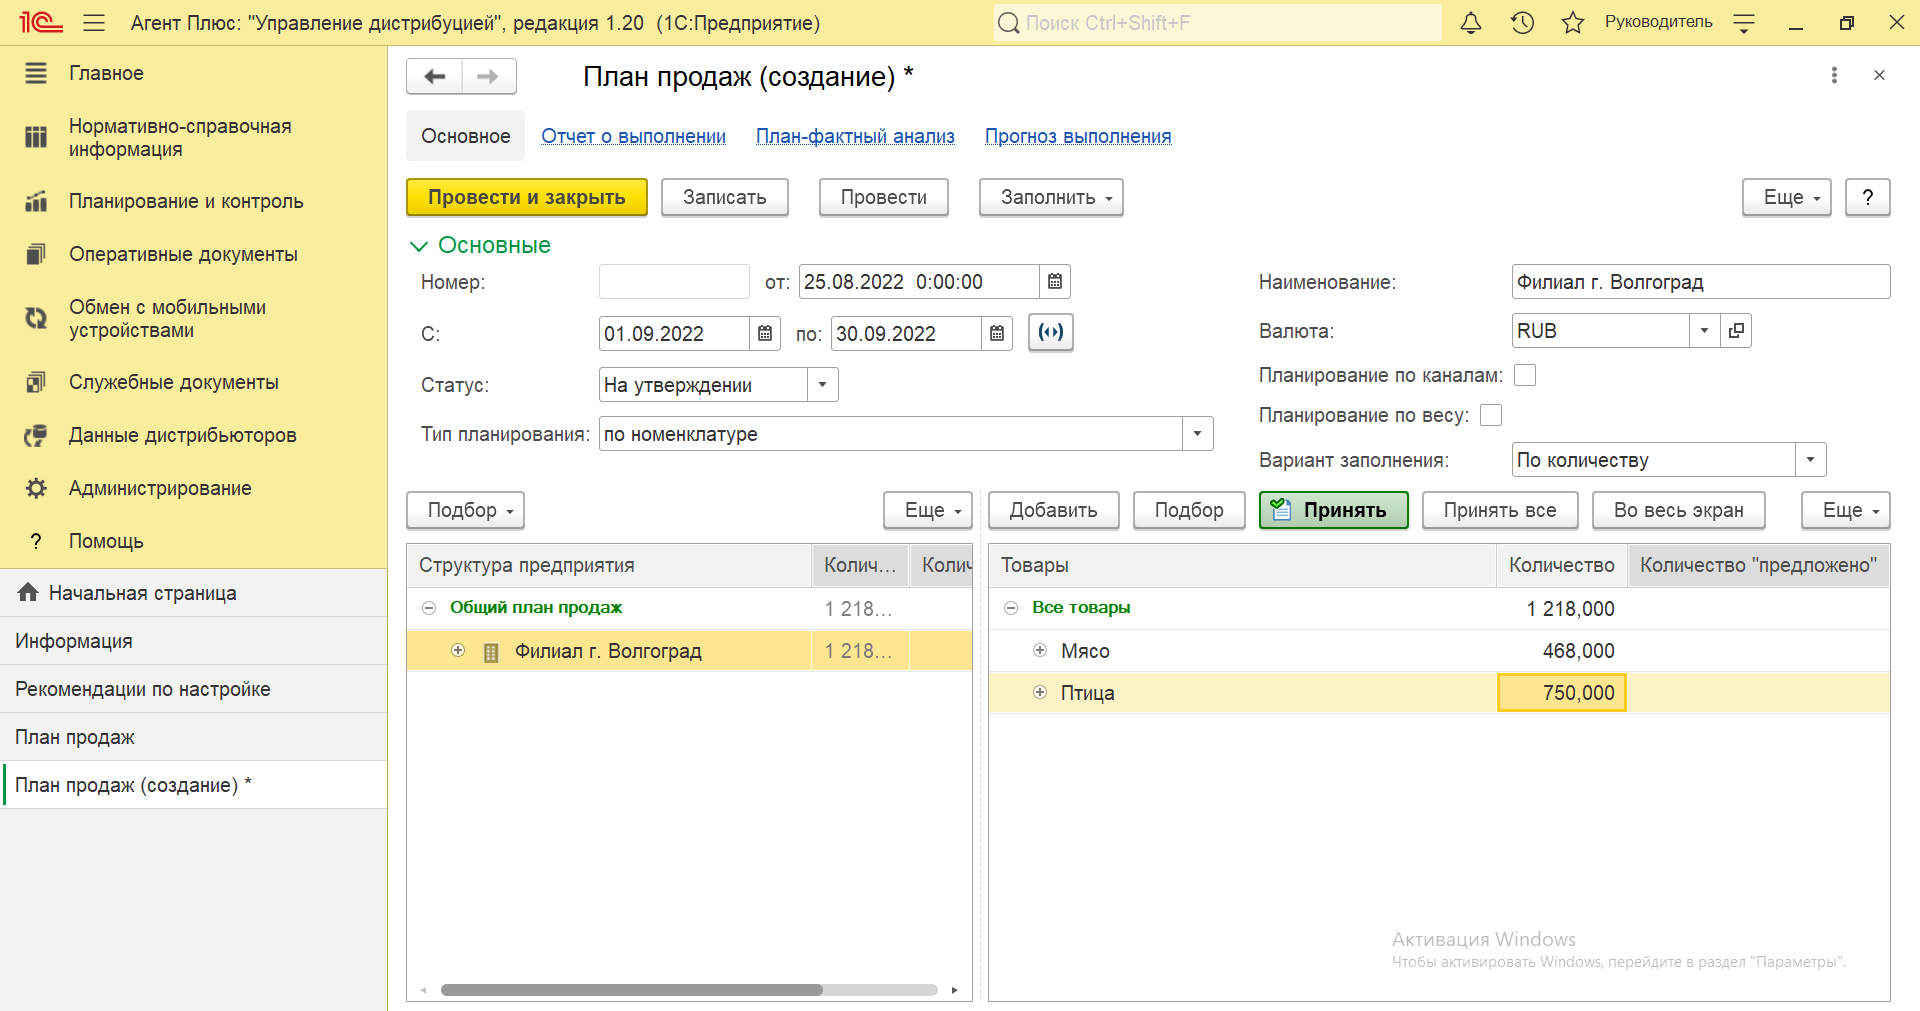Open the Статус dropdown list

pos(822,385)
